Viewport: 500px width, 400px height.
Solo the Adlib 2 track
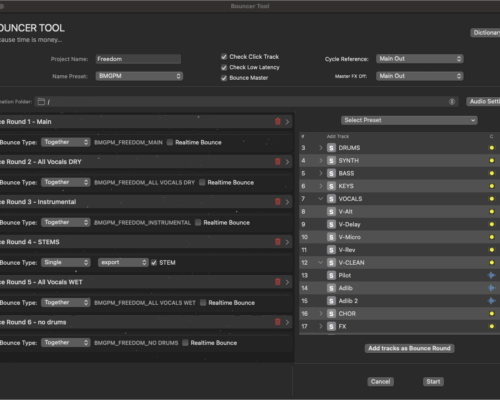331,301
